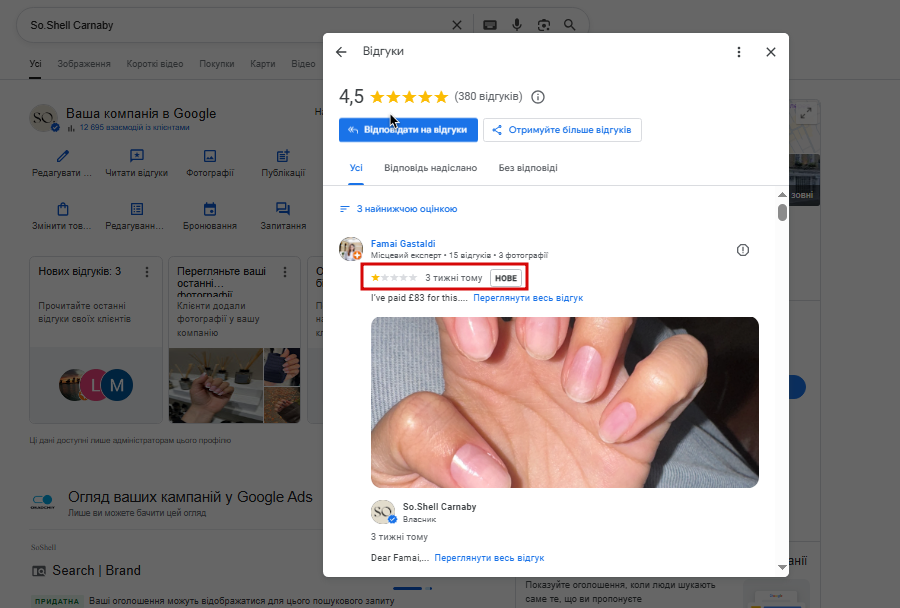
Task: Click the ПРИДАТНА status badge
Action: (x=57, y=601)
